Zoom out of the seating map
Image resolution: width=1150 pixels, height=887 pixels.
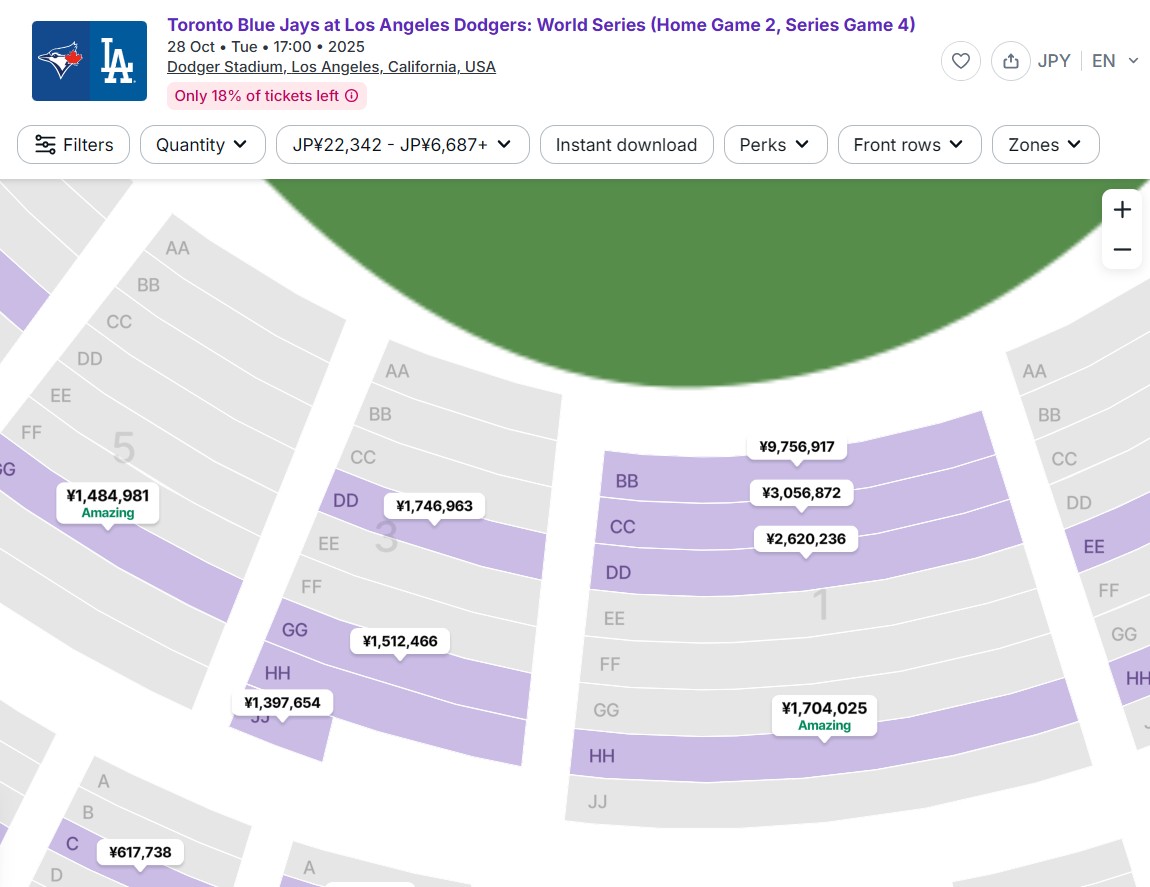coord(1122,249)
